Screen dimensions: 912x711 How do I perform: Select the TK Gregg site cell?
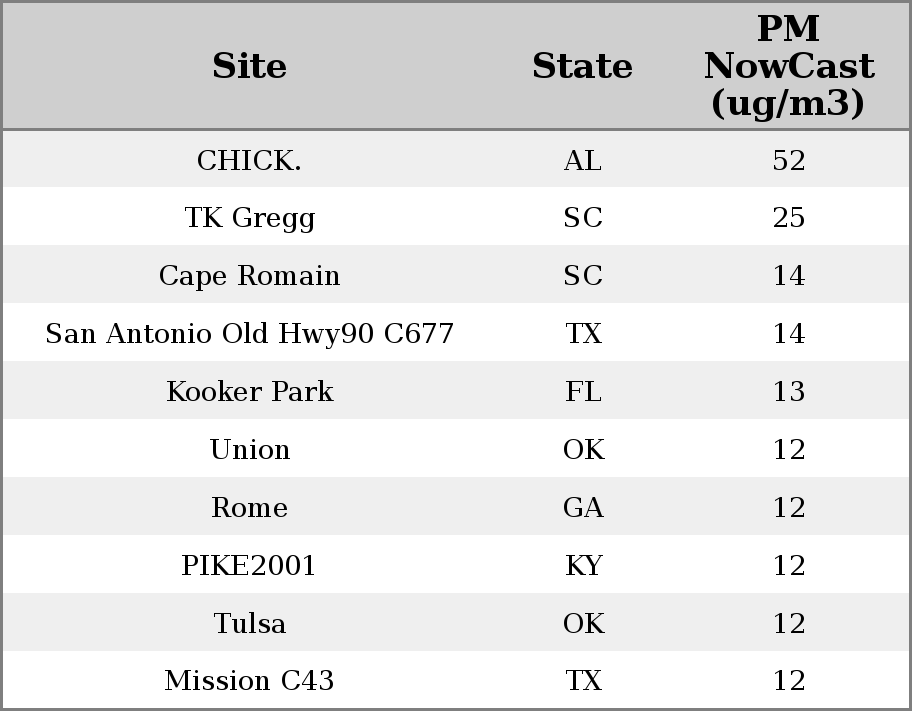(x=249, y=218)
